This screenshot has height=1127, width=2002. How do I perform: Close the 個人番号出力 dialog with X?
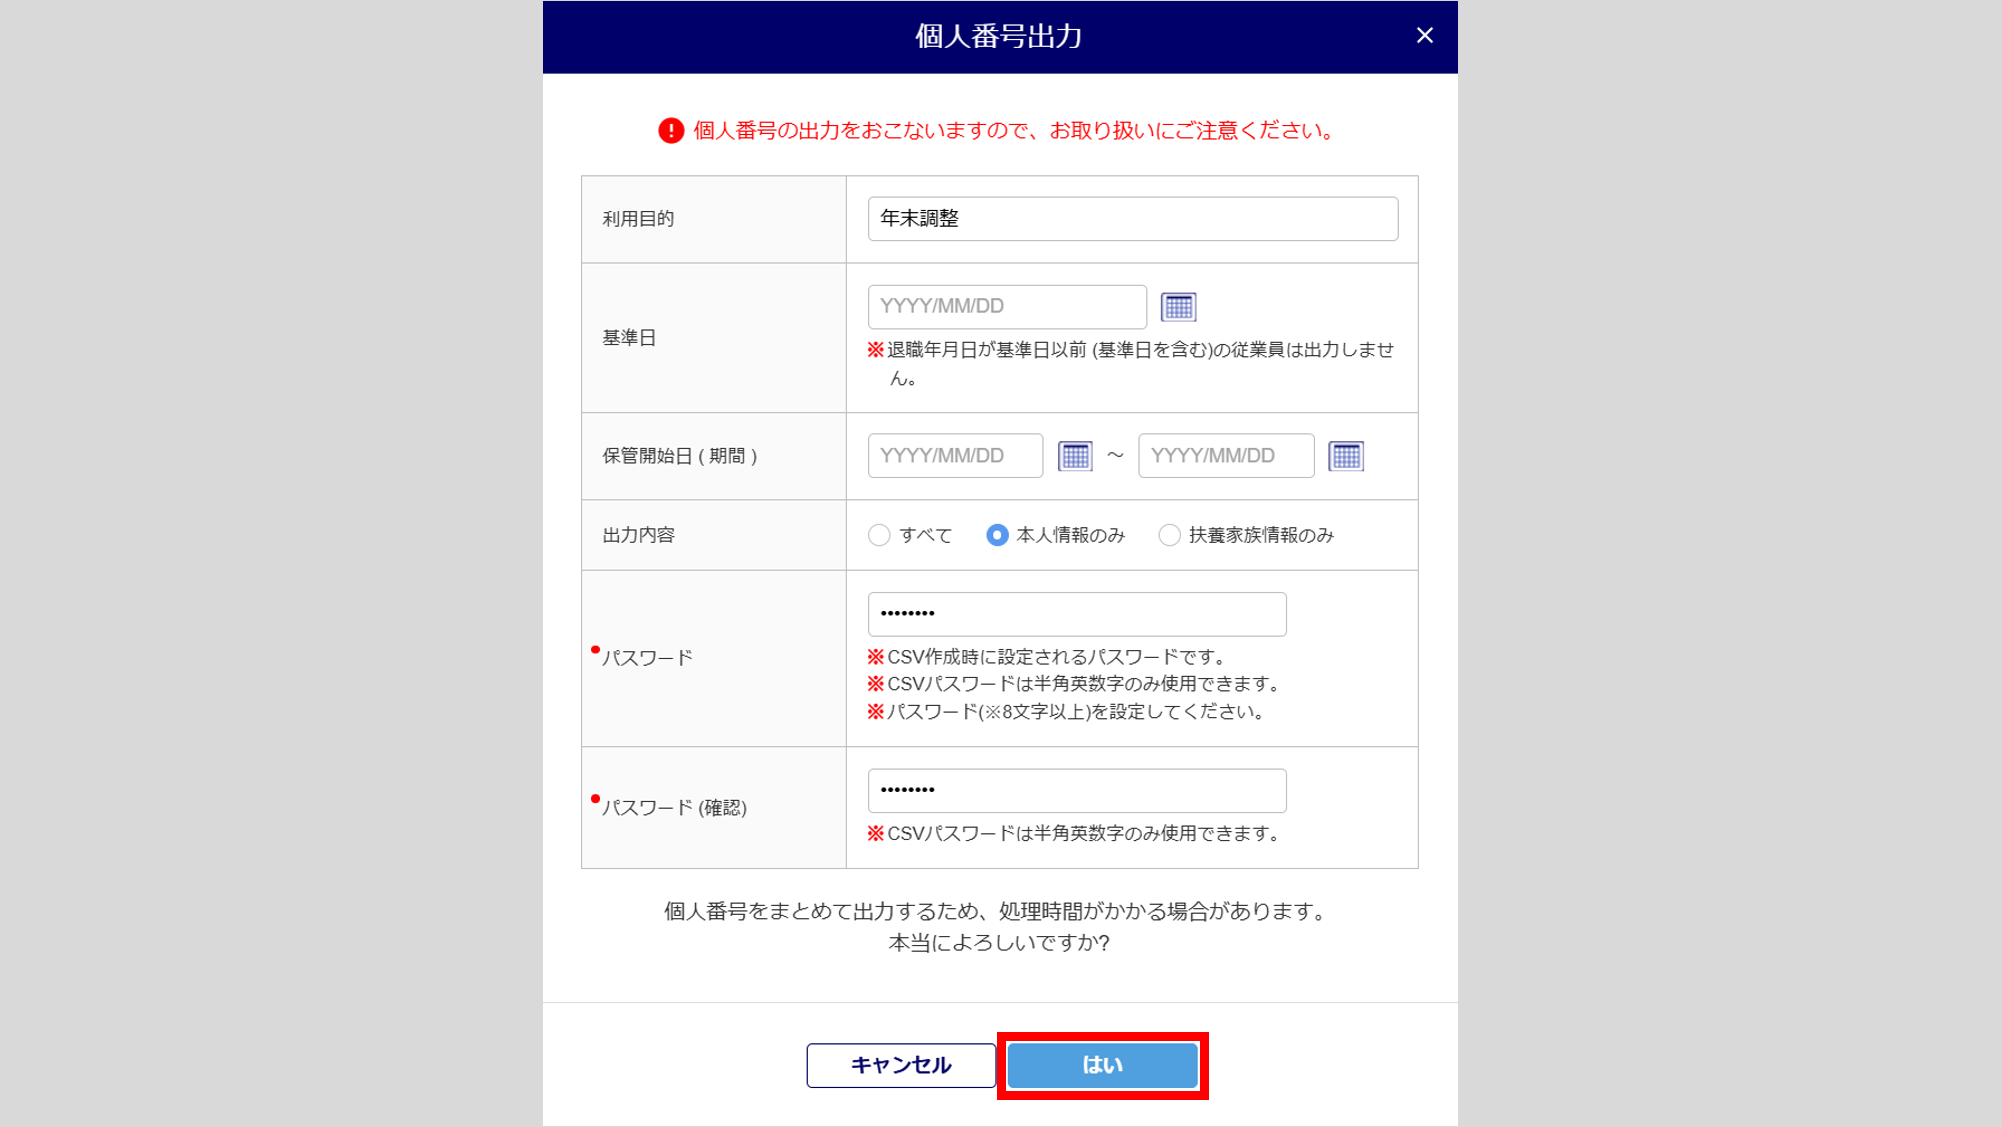coord(1424,36)
